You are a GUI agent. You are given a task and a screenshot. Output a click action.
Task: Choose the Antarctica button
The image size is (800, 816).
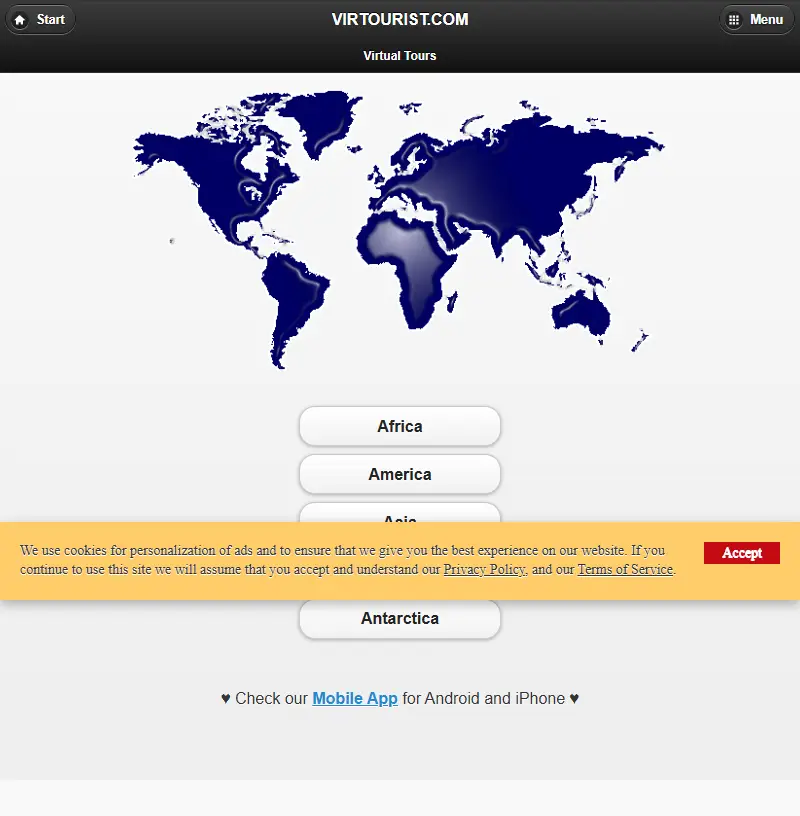(400, 618)
